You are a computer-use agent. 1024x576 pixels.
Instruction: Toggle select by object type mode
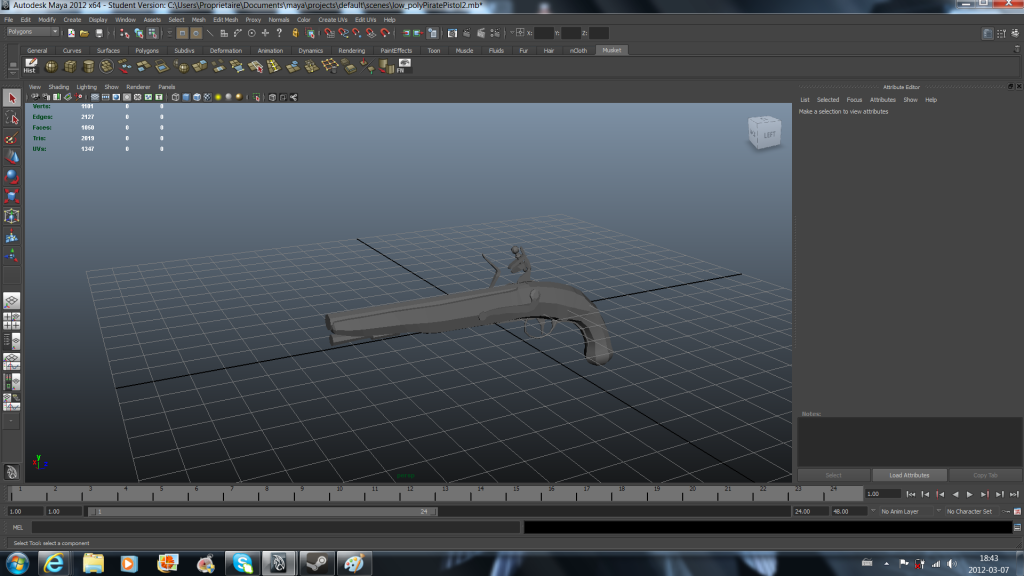point(138,33)
